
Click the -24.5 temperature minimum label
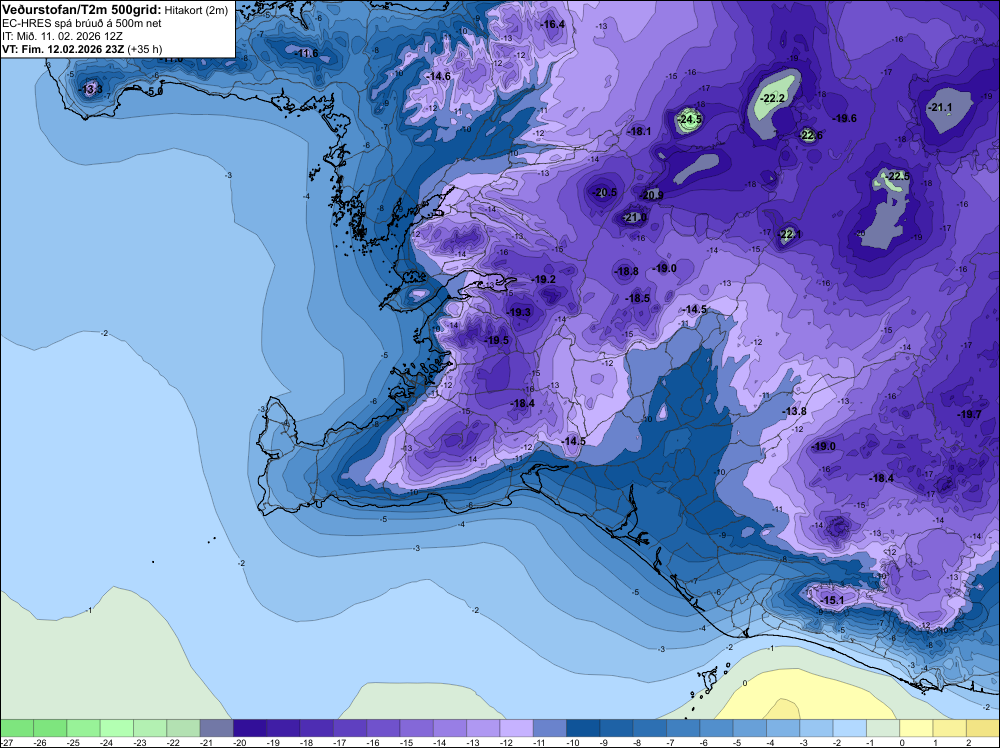[x=690, y=119]
